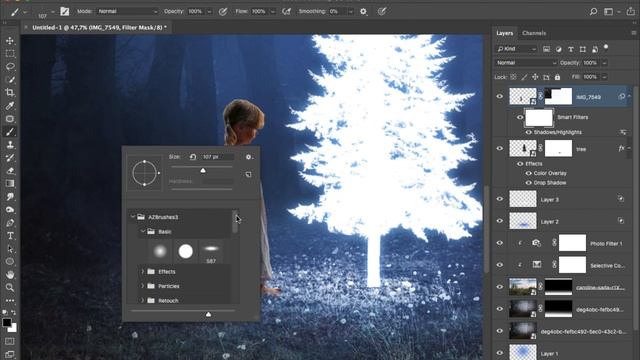This screenshot has height=360, width=640.
Task: Switch to the Channels tab
Action: click(x=534, y=33)
